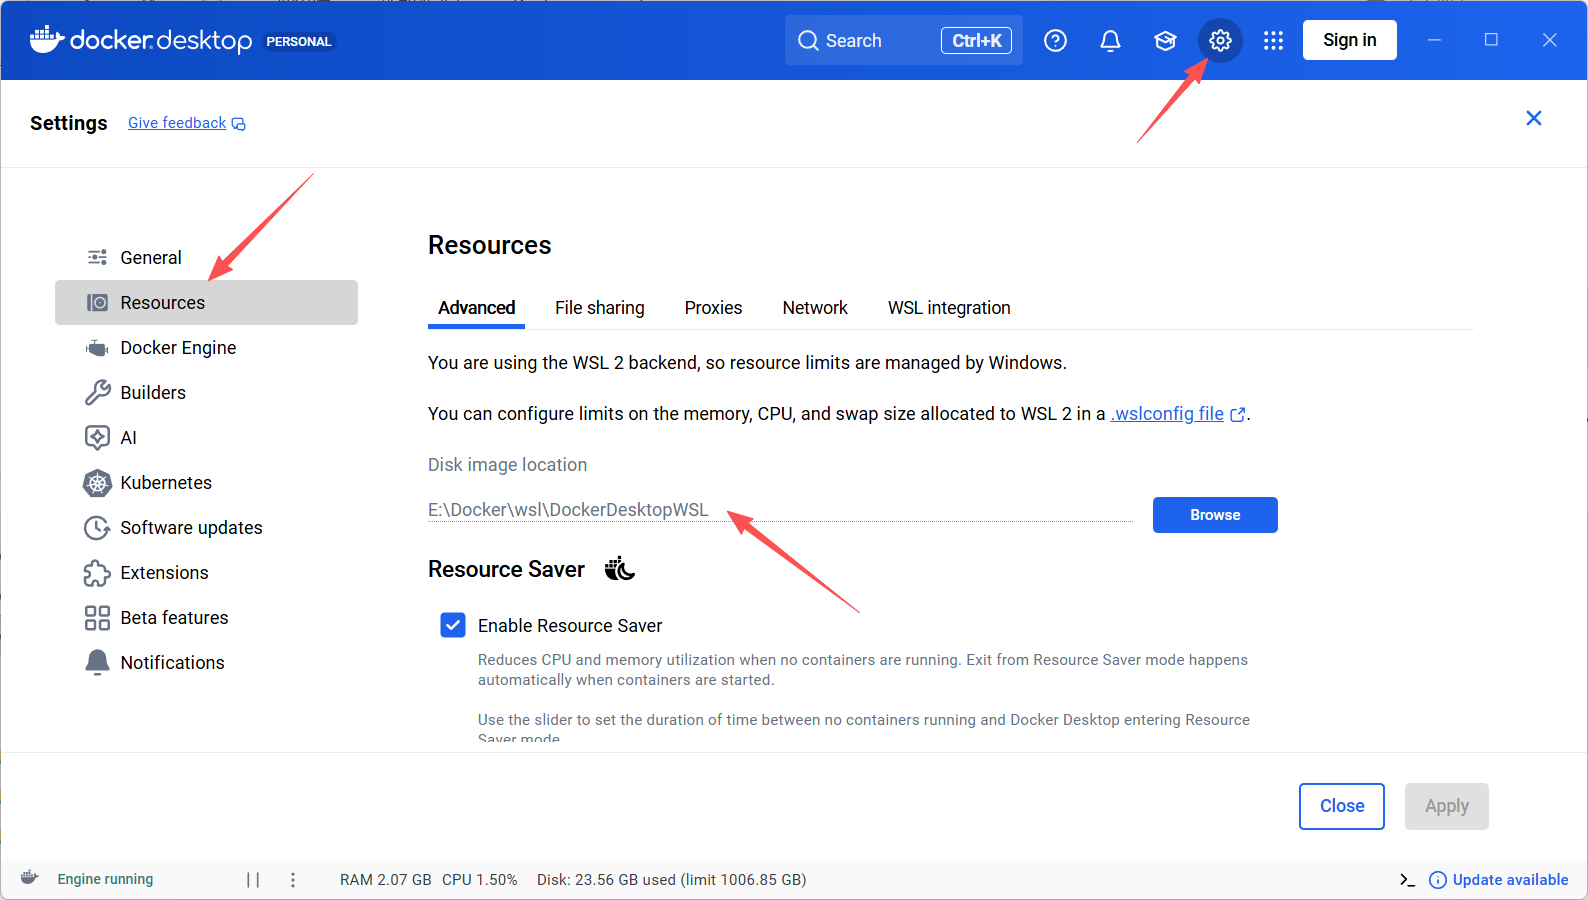Open the Extensions settings section

click(x=206, y=573)
